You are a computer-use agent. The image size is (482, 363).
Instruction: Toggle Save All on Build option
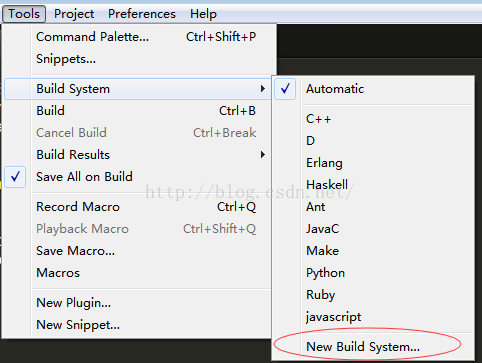tap(138, 177)
